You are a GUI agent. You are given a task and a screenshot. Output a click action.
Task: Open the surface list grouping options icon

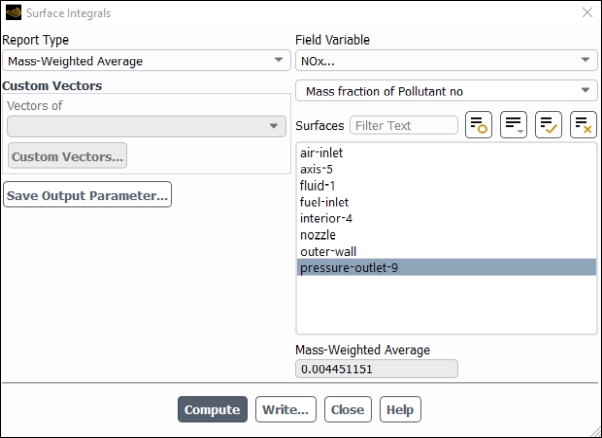[513, 125]
